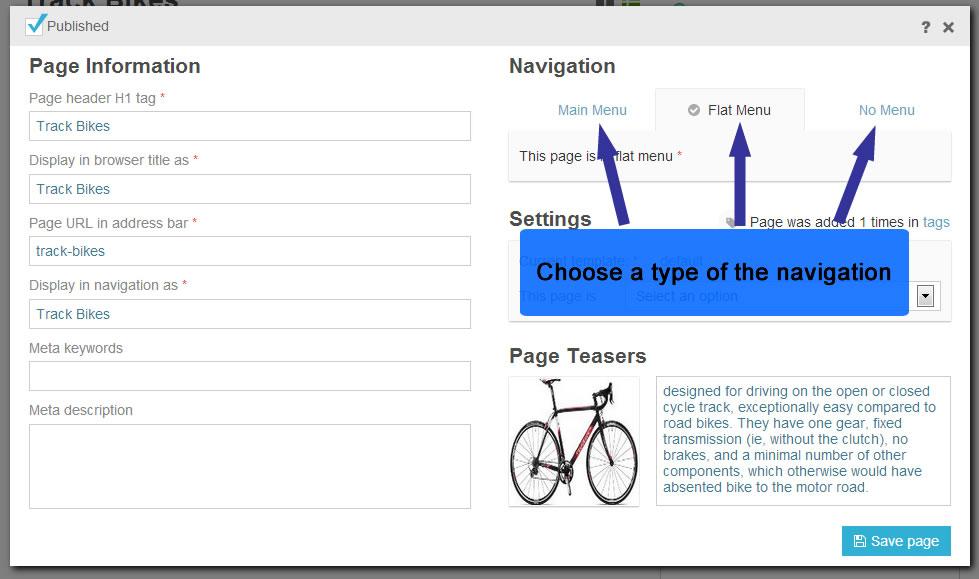Open the tags link

click(936, 222)
